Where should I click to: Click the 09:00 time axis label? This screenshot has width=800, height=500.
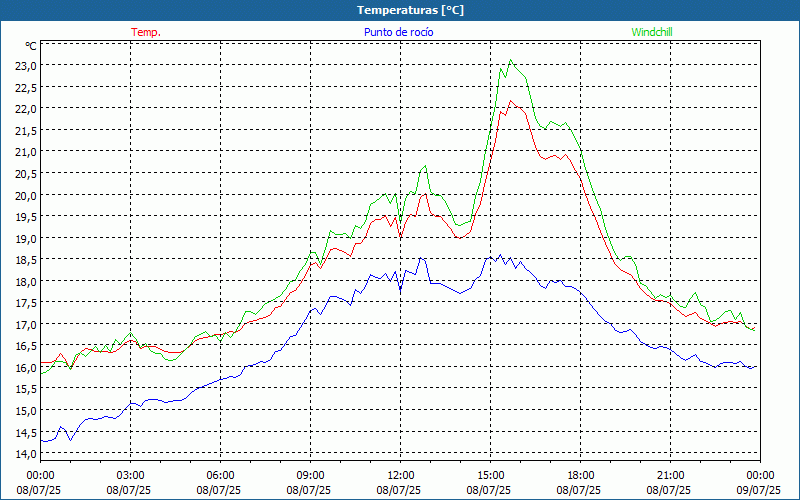click(x=310, y=475)
